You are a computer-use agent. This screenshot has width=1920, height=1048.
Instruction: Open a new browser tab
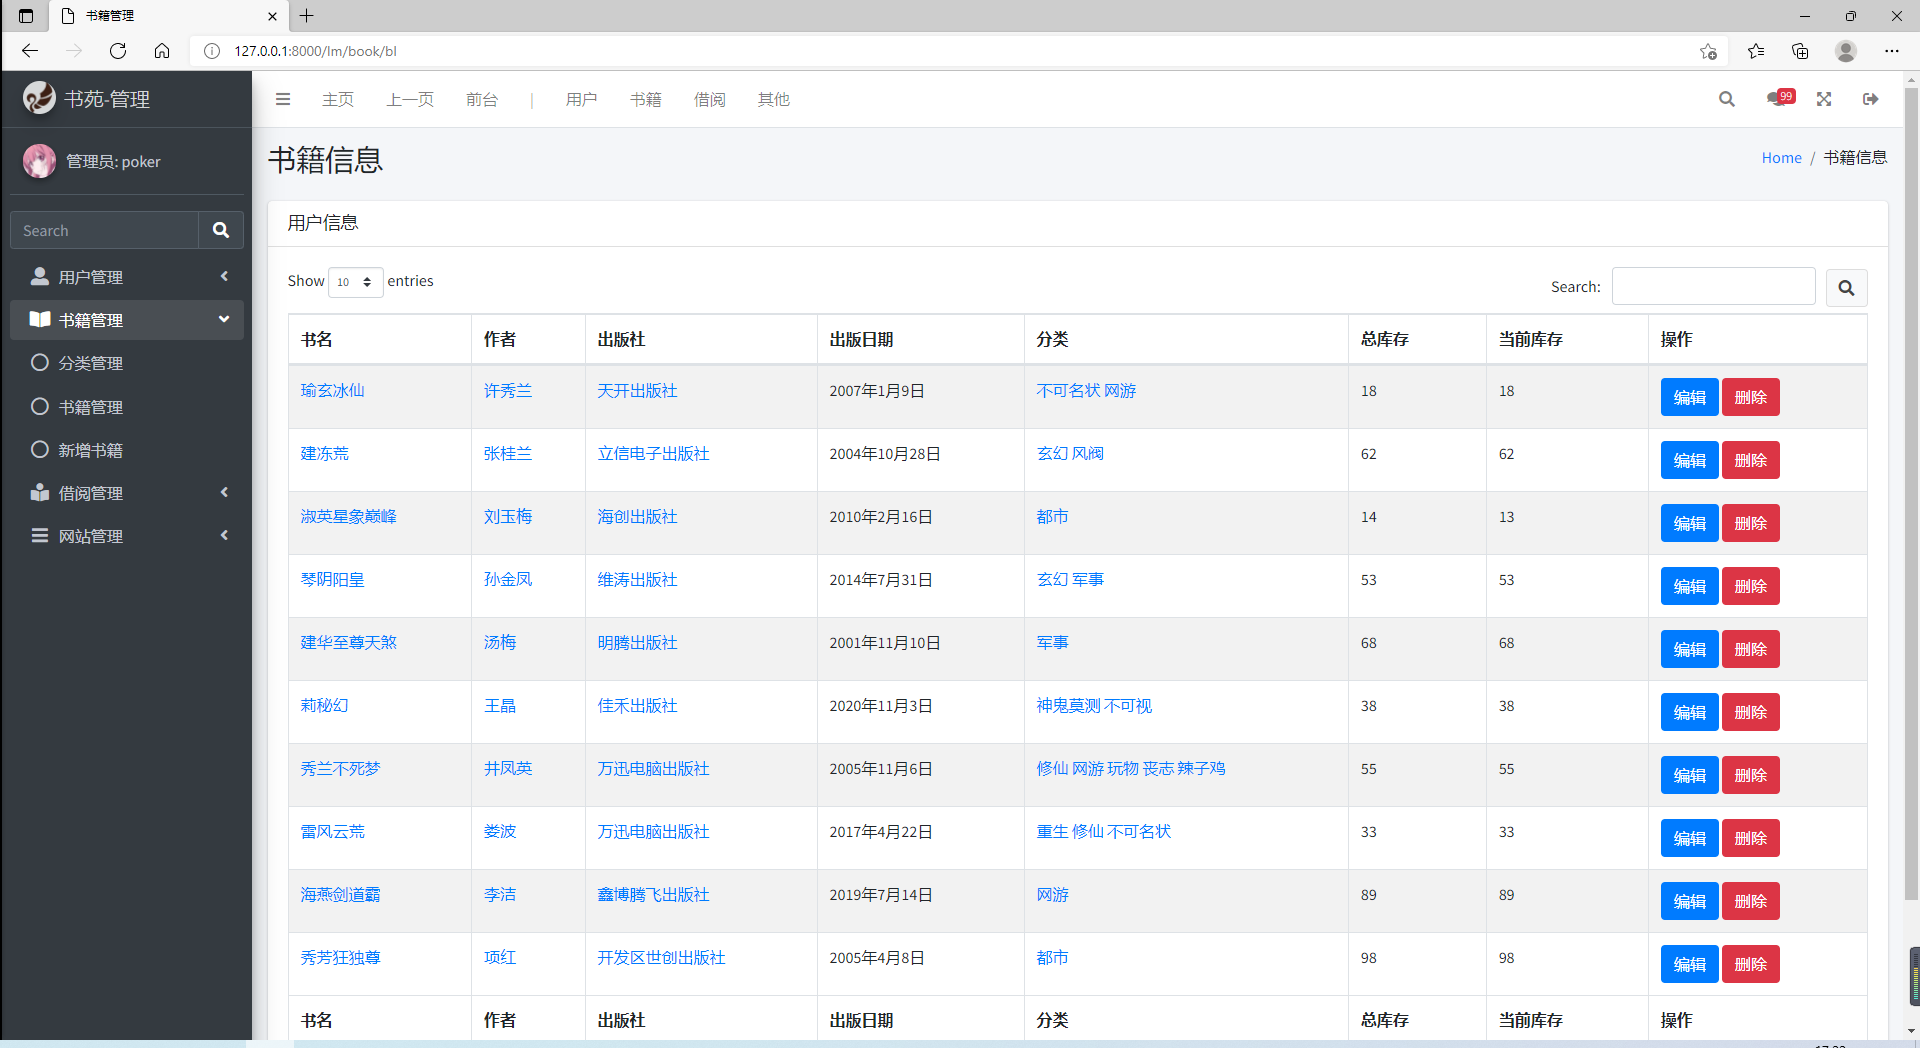(307, 16)
